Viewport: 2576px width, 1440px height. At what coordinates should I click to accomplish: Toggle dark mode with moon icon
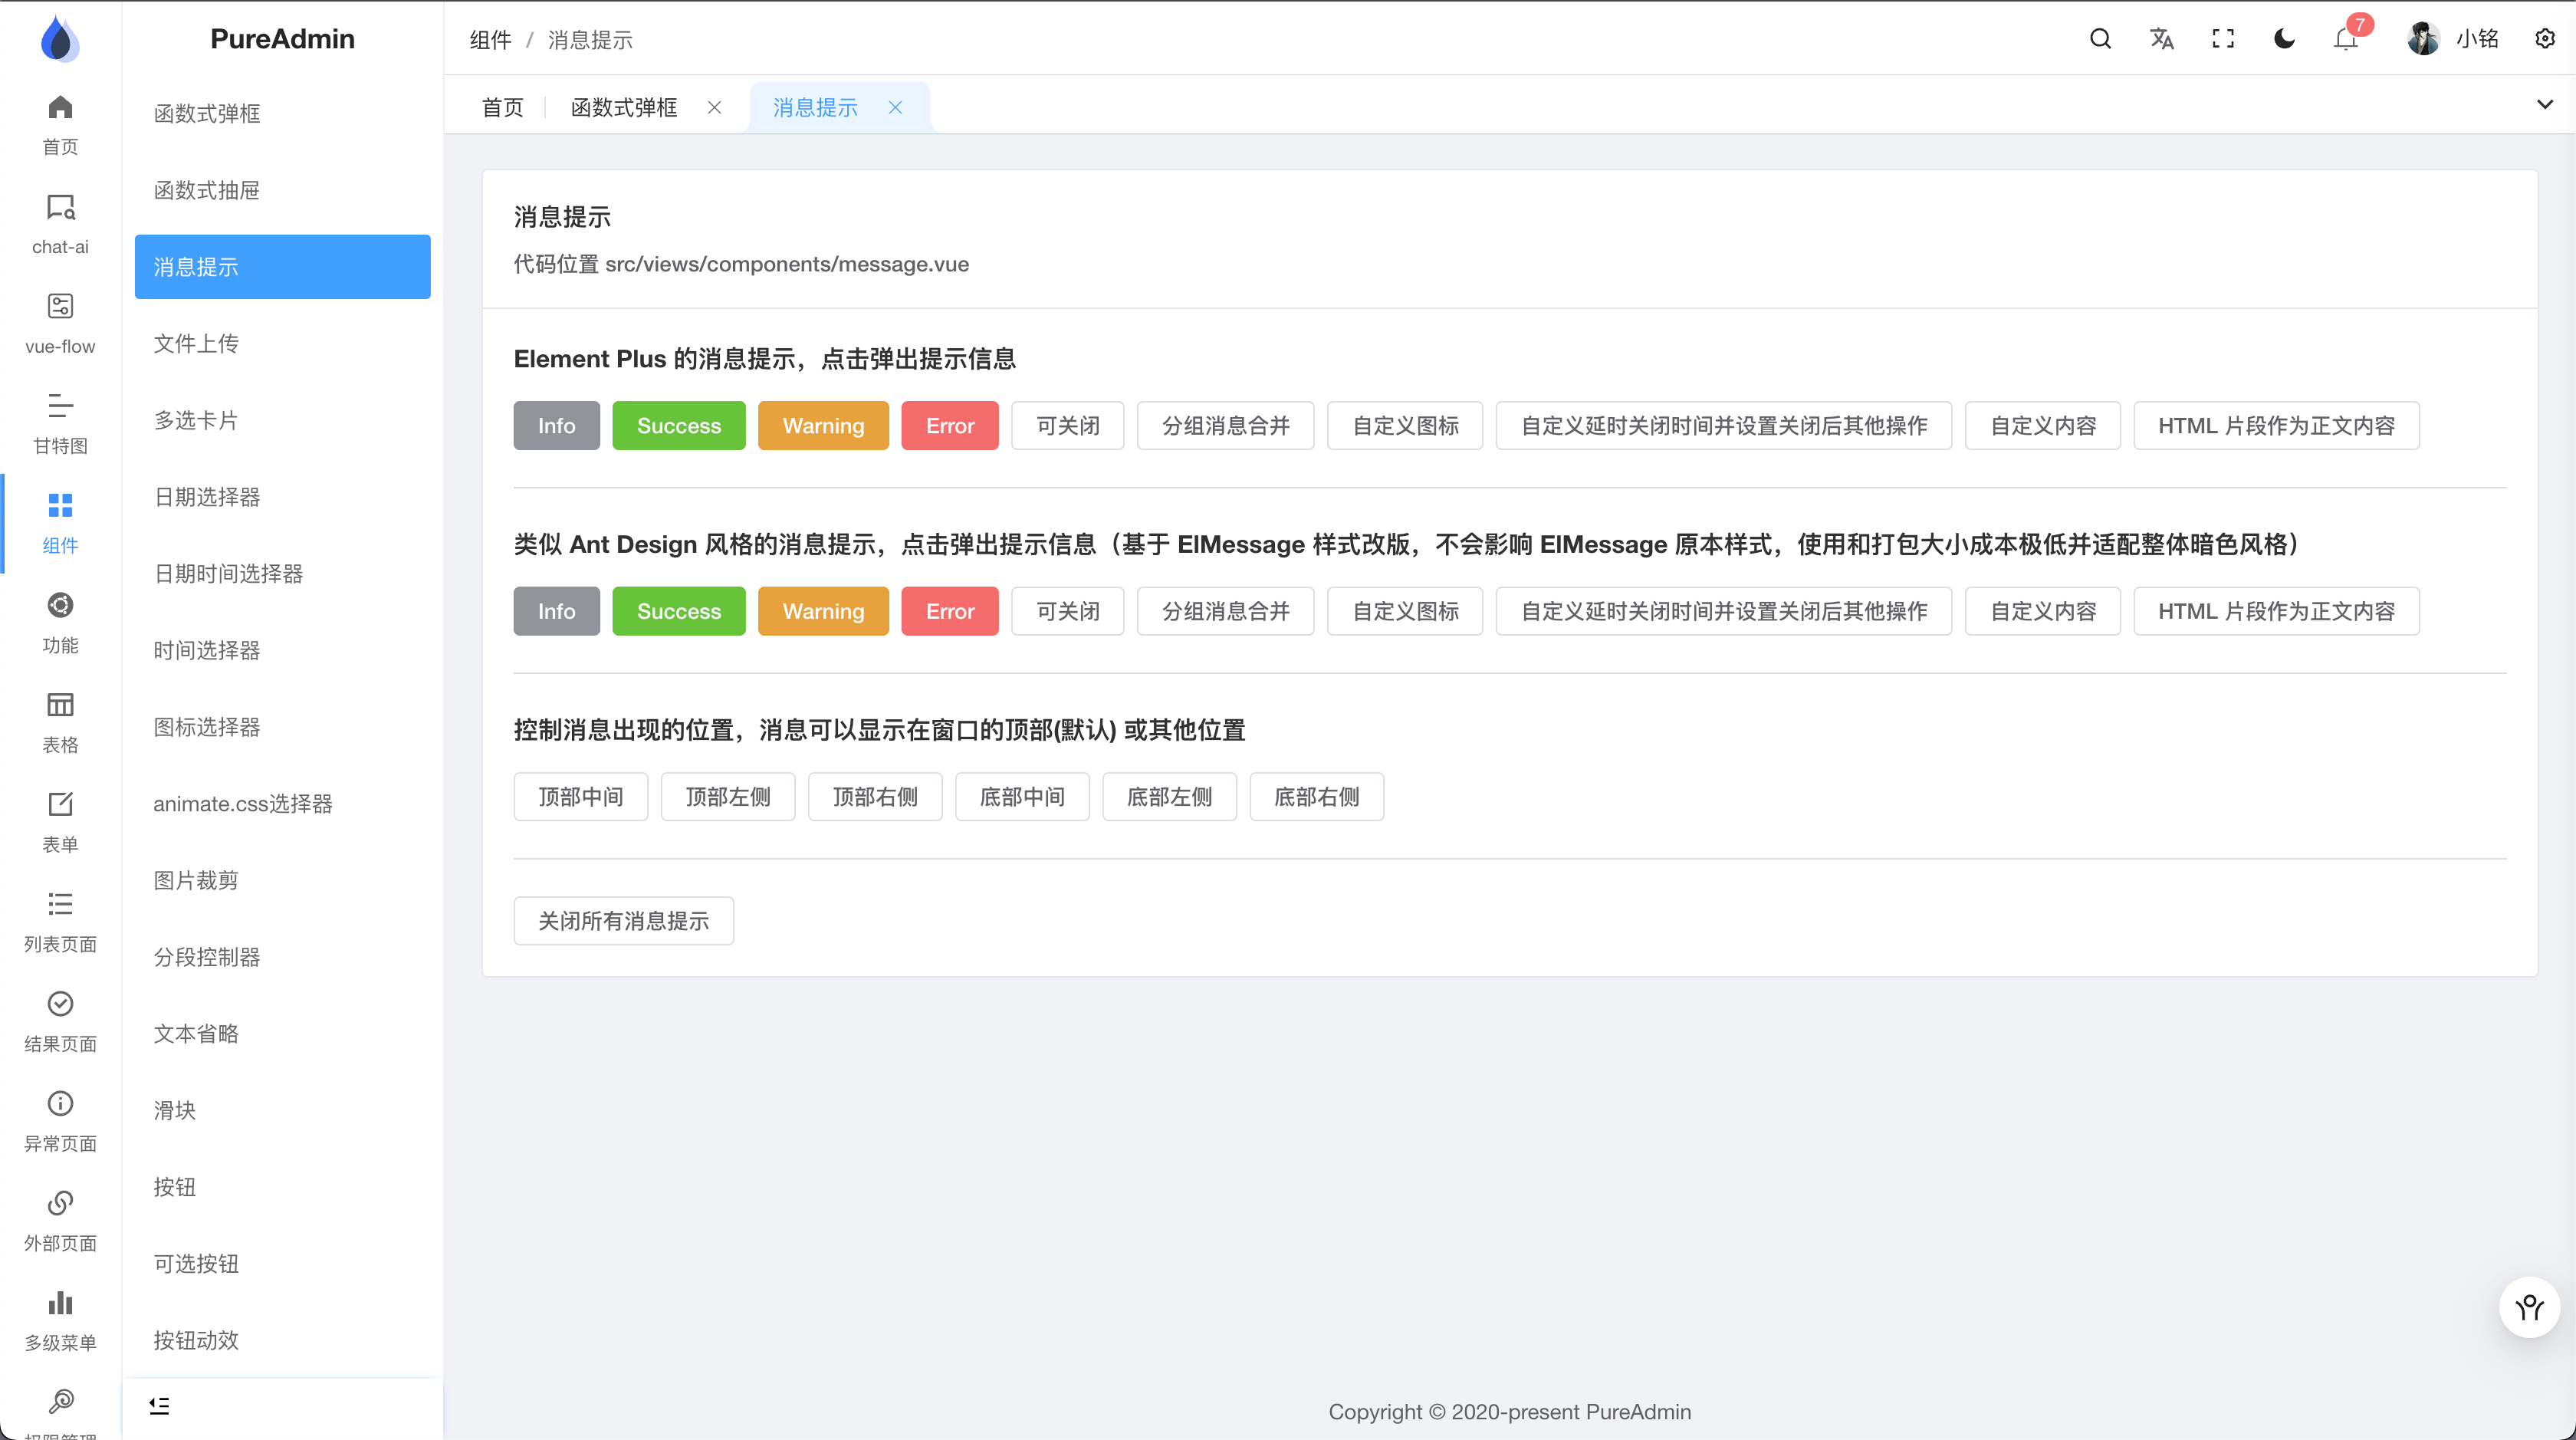pos(2284,39)
